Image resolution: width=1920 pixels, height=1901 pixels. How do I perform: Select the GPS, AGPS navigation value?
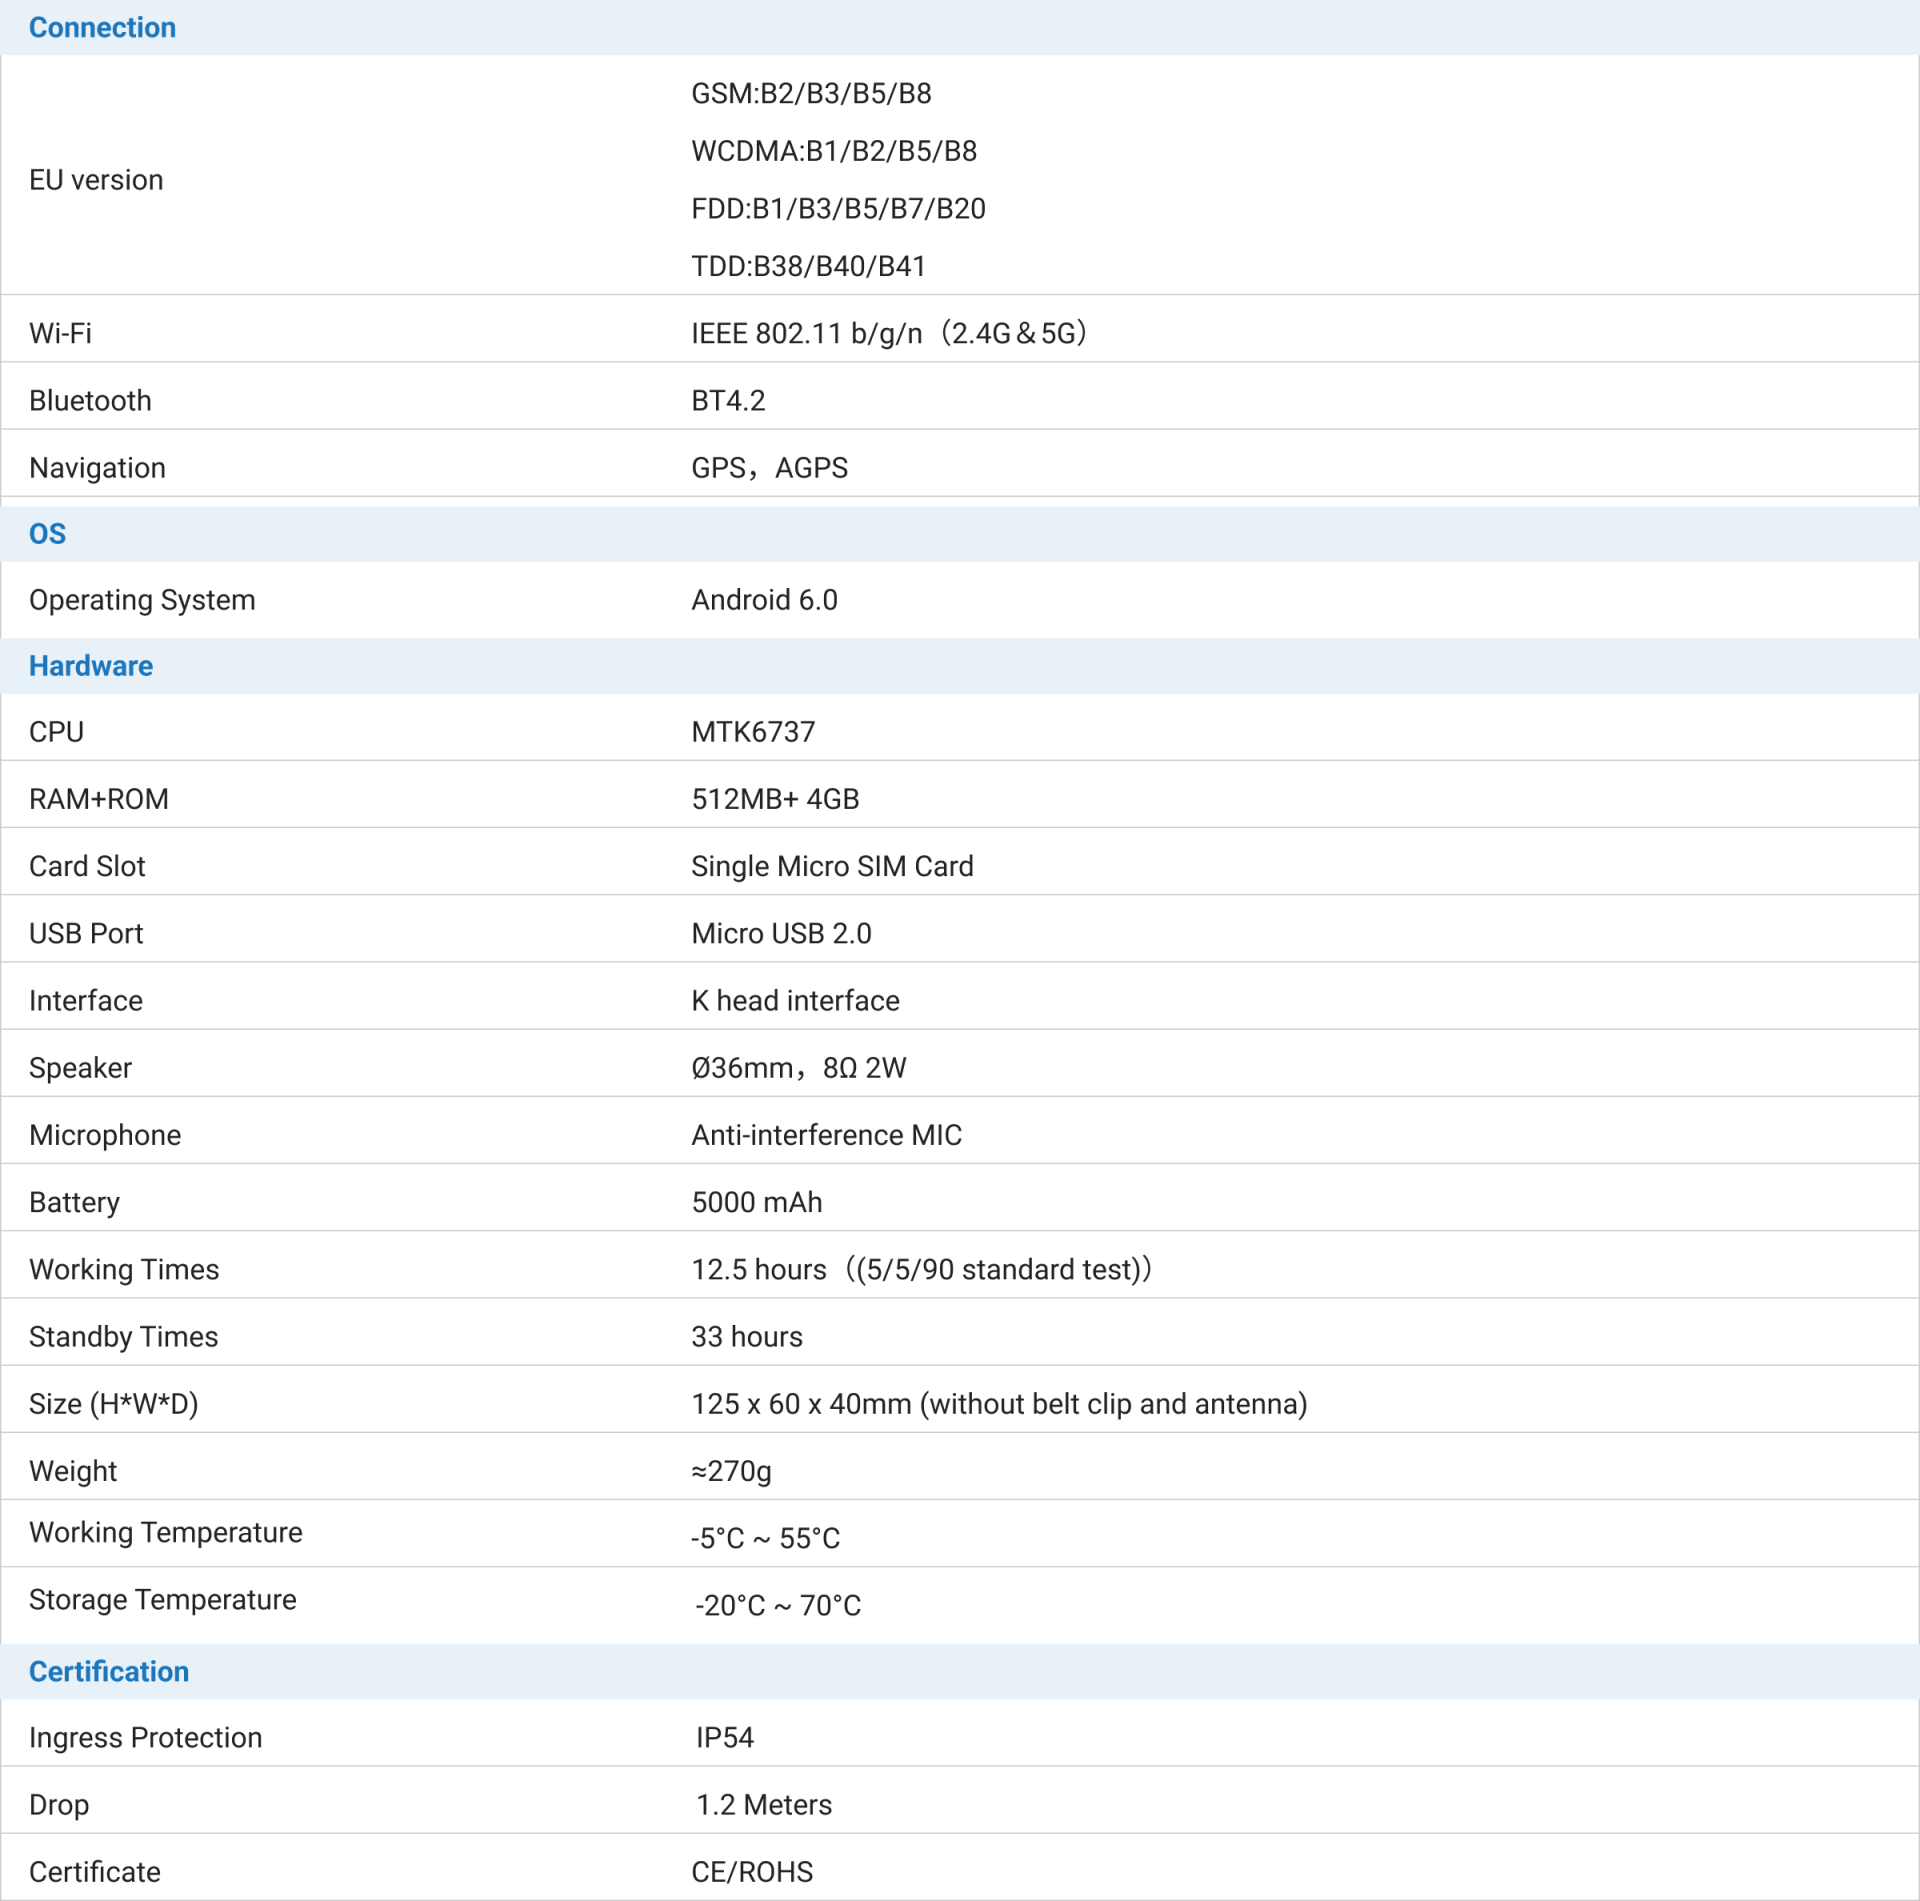[769, 468]
